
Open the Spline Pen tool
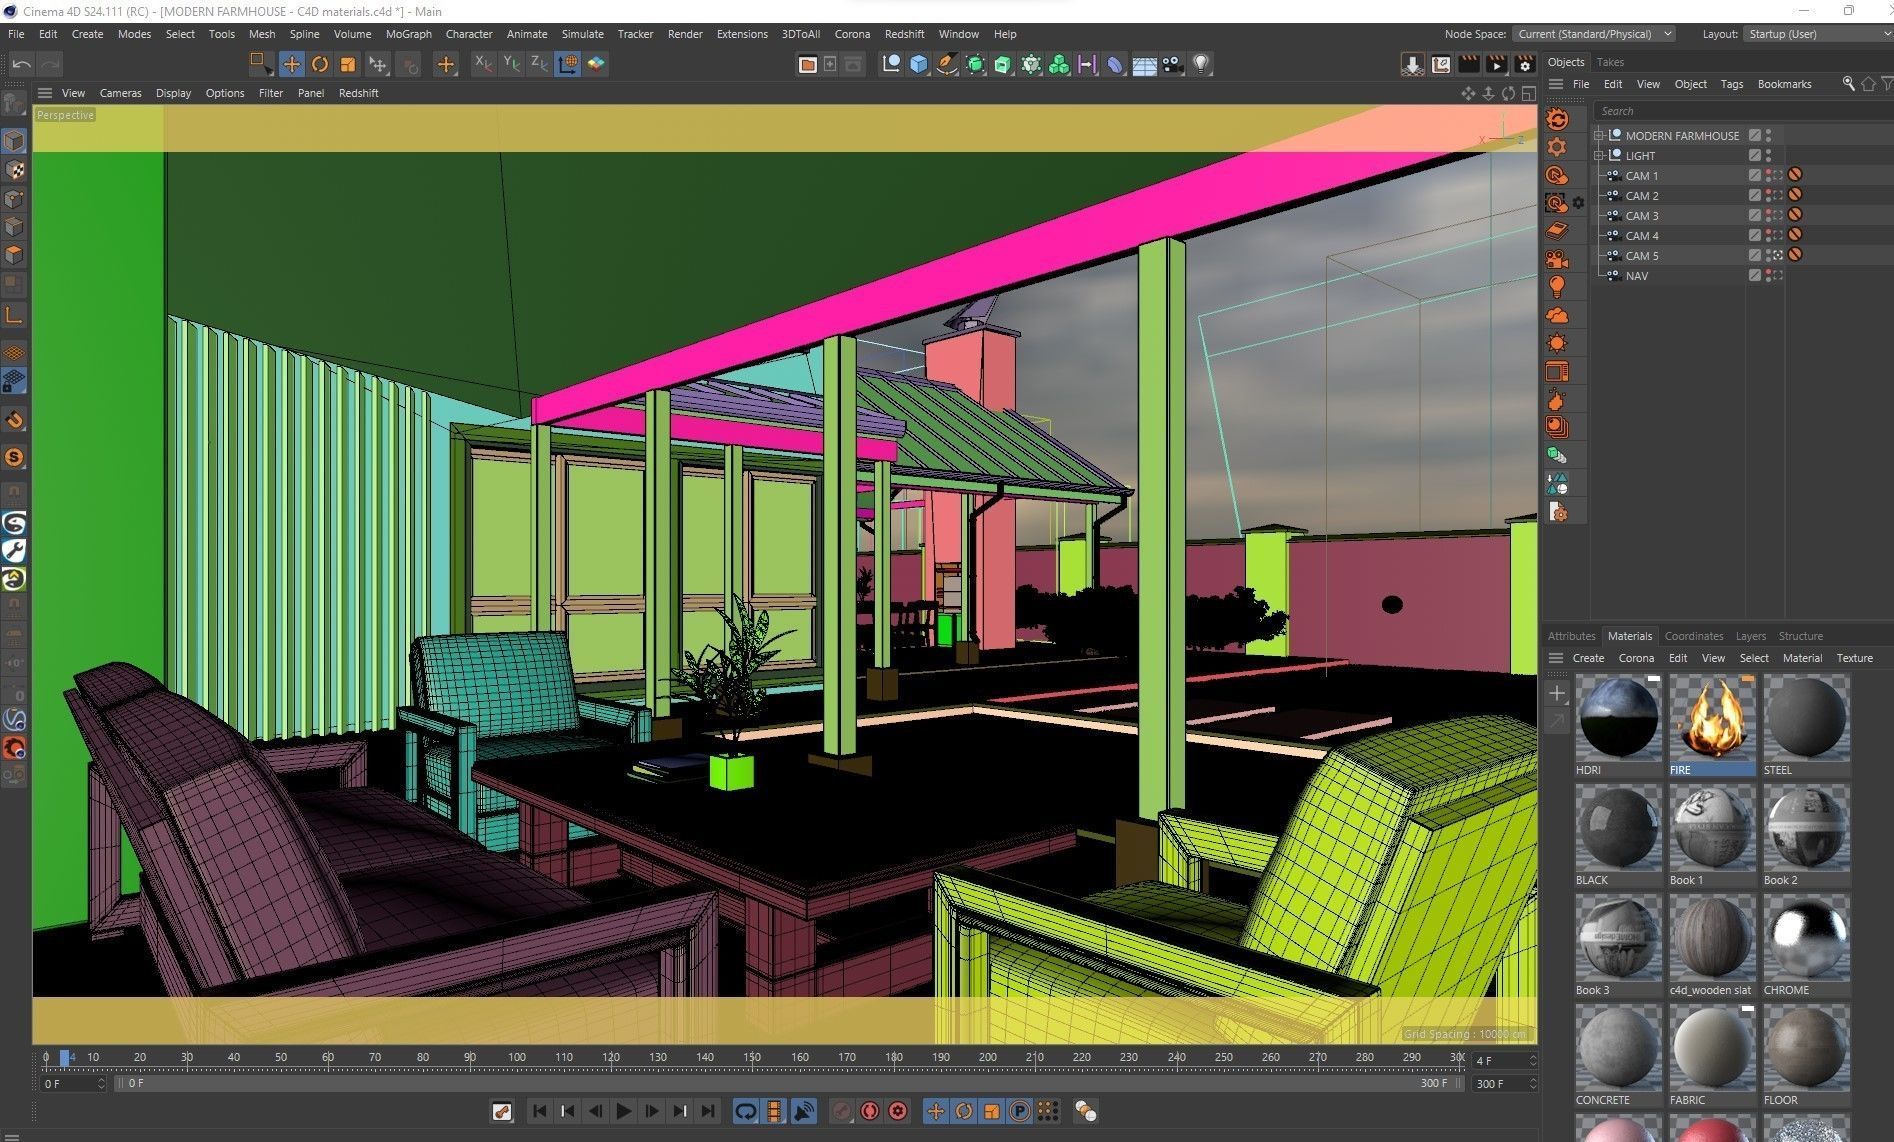coord(947,64)
